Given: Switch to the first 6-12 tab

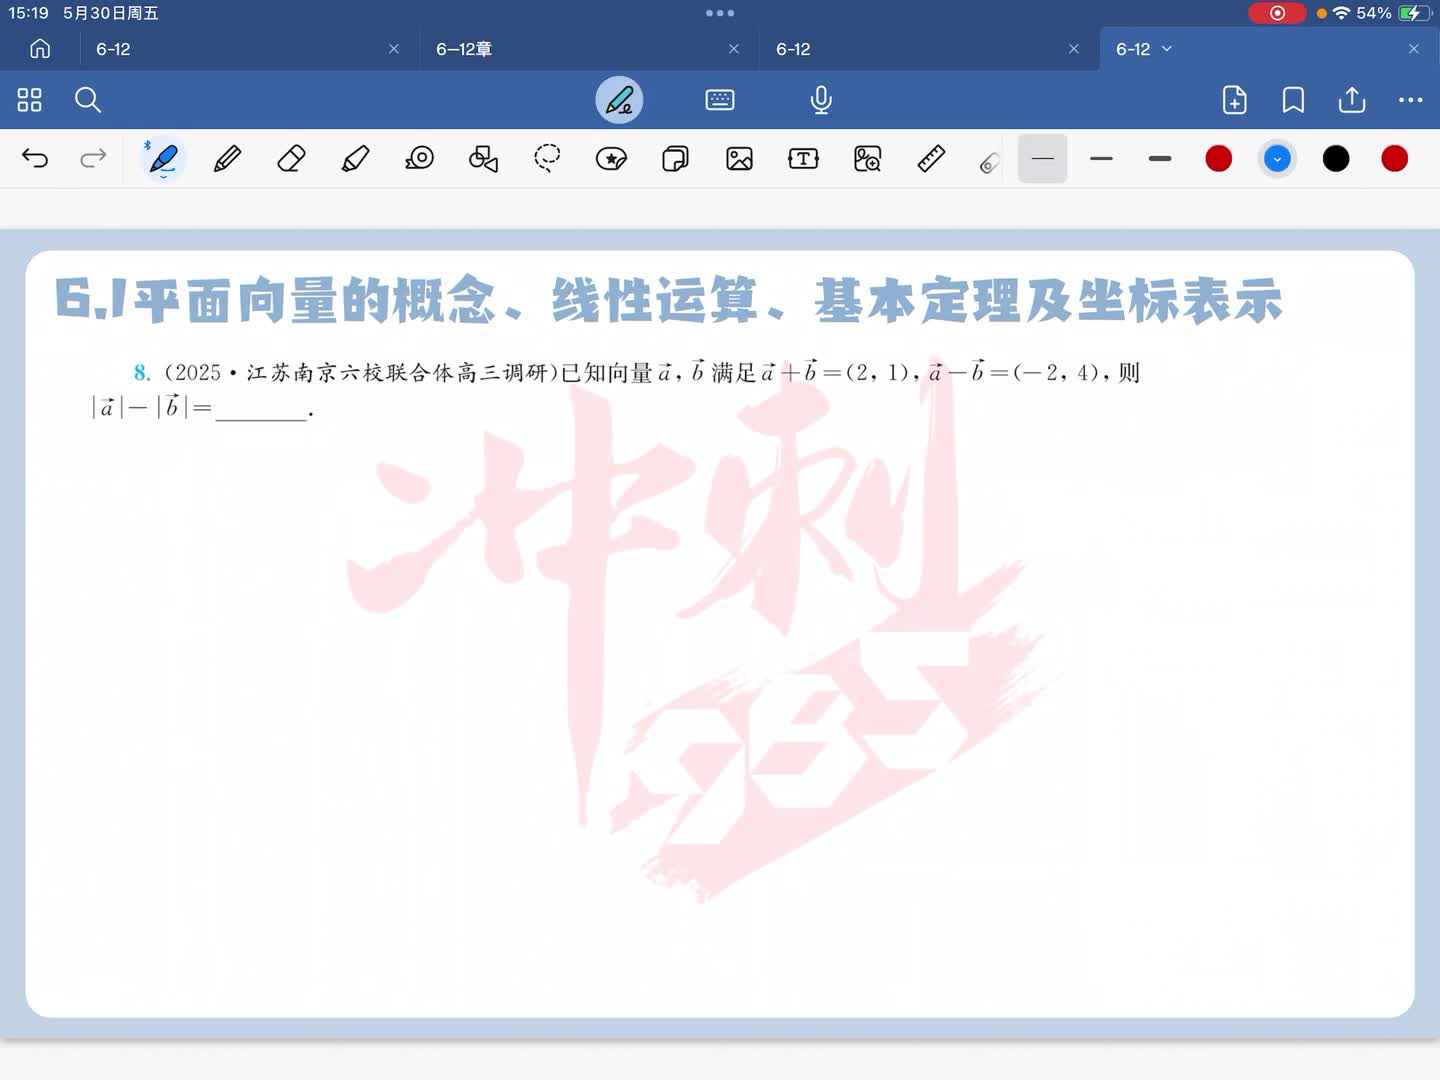Looking at the screenshot, I should click(113, 49).
